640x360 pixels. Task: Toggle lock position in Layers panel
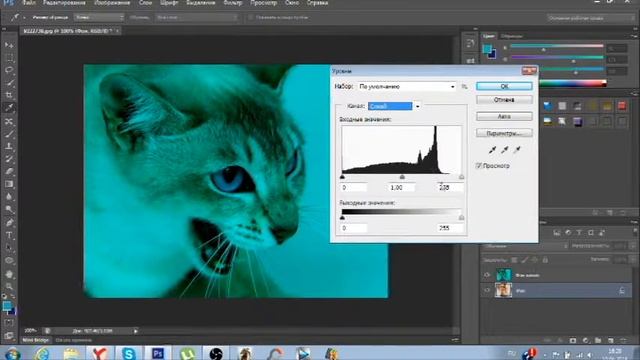pos(535,260)
